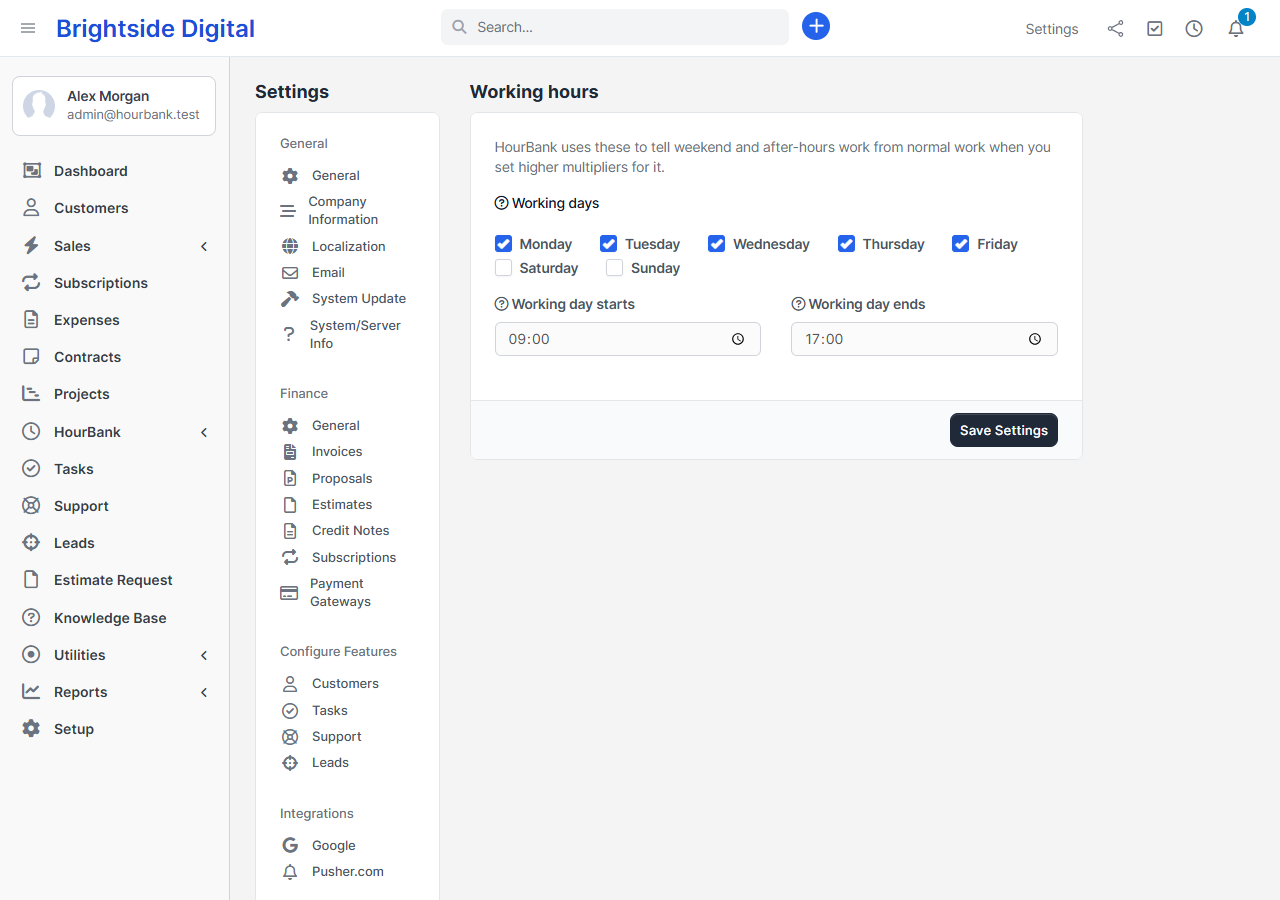
Task: Click the Working day ends help icon
Action: point(798,304)
